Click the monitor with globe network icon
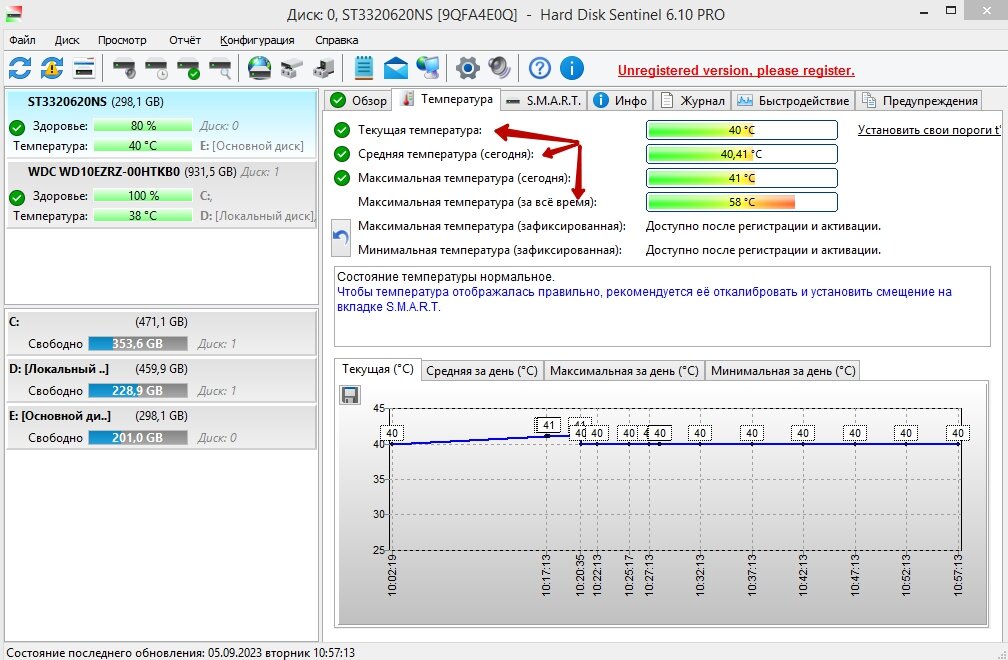Viewport: 1008px width, 660px height. tap(428, 67)
